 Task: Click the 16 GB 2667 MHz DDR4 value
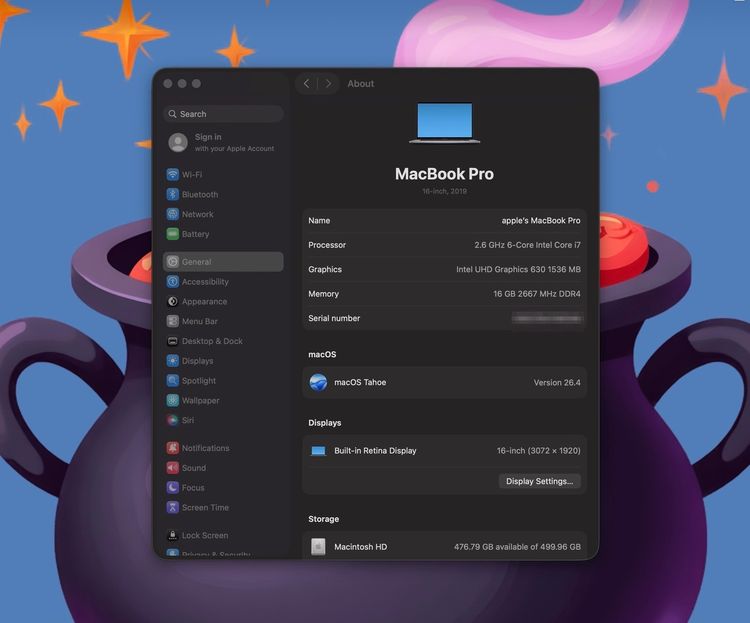pos(537,294)
